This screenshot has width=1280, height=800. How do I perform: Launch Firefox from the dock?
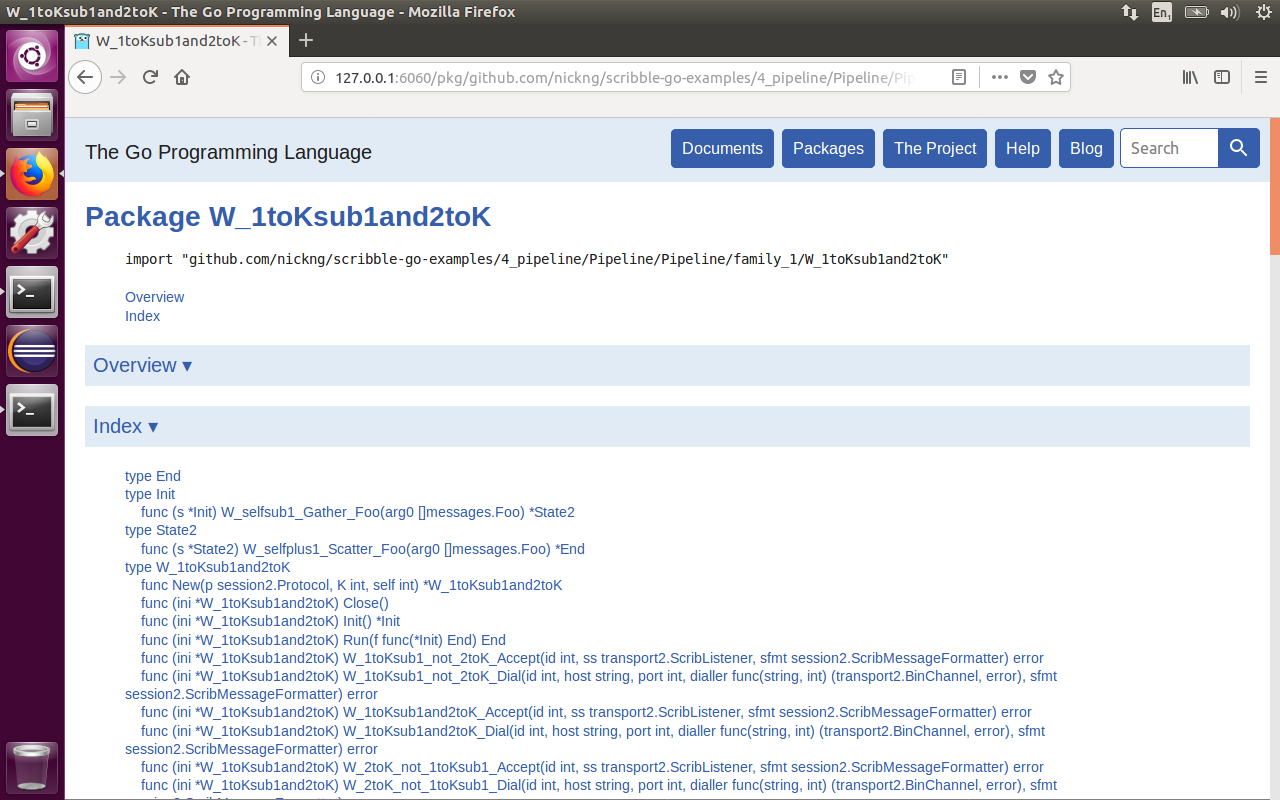(x=32, y=173)
